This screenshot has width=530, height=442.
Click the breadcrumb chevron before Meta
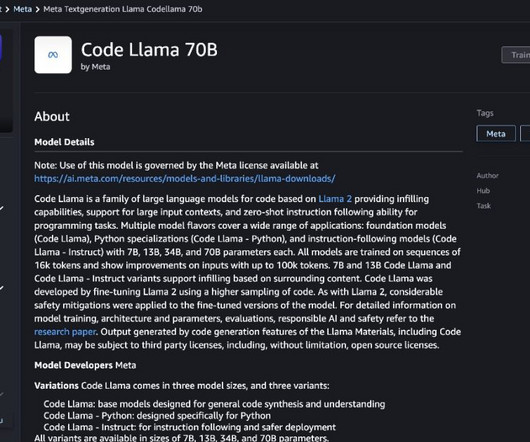click(x=7, y=9)
